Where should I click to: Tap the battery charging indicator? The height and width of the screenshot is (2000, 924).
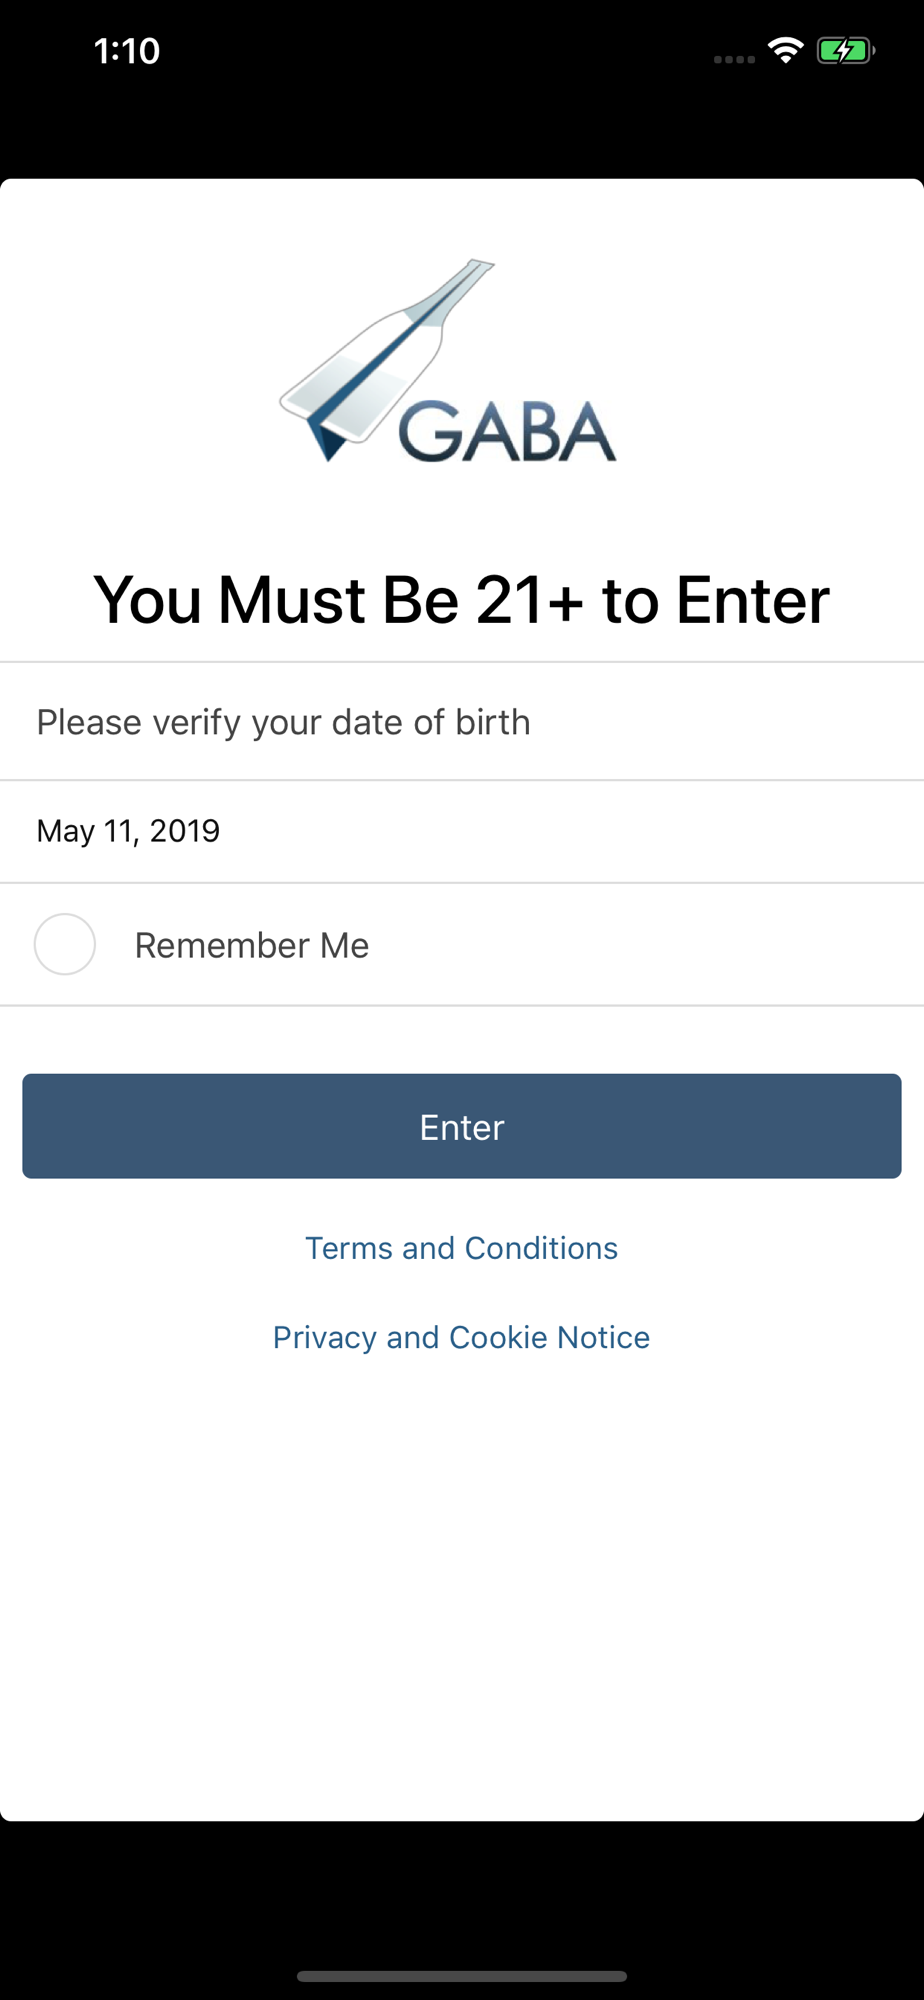pyautogui.click(x=845, y=50)
